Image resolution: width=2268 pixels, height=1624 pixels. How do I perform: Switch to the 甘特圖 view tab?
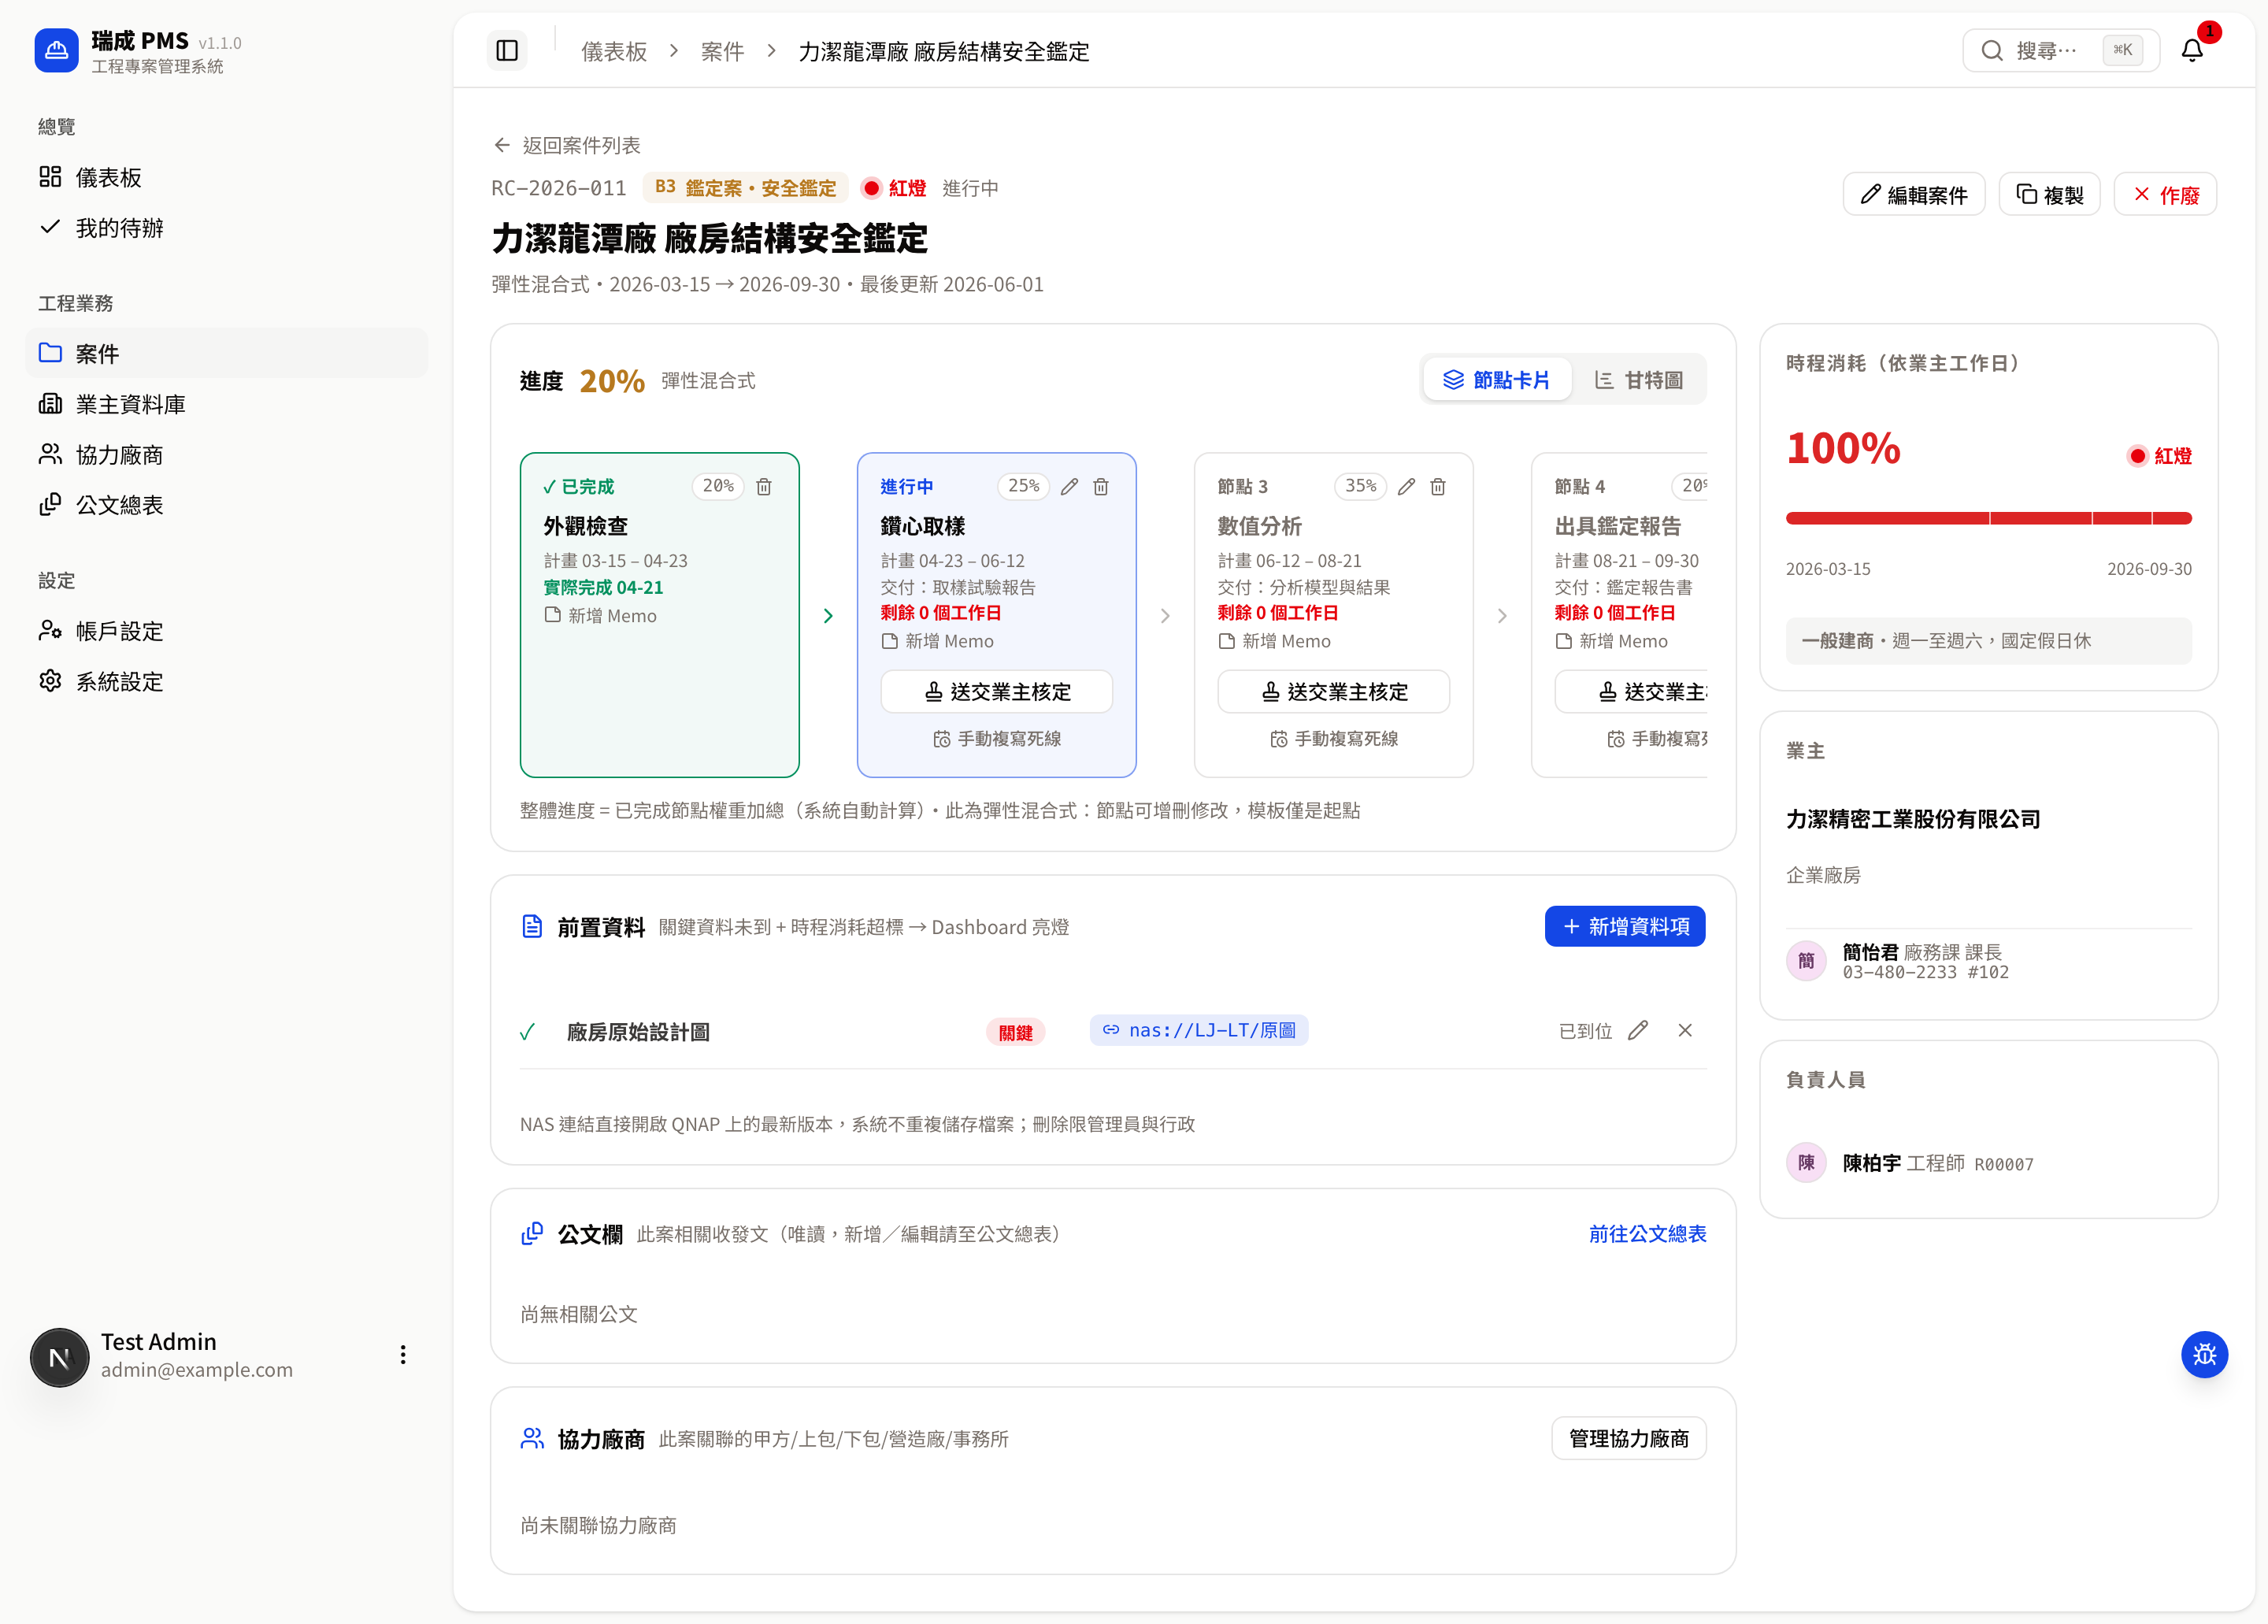pyautogui.click(x=1639, y=380)
